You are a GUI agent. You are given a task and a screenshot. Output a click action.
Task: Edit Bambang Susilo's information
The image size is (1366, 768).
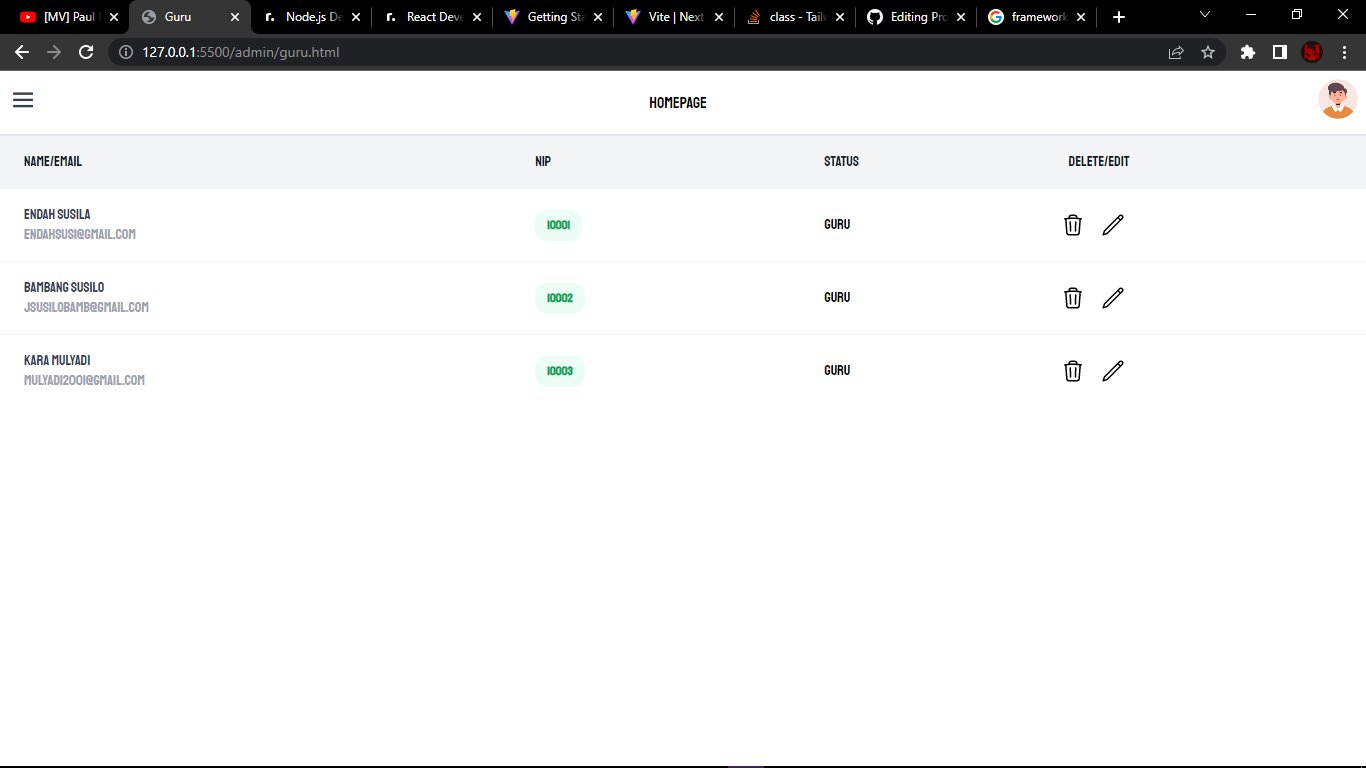(x=1112, y=297)
